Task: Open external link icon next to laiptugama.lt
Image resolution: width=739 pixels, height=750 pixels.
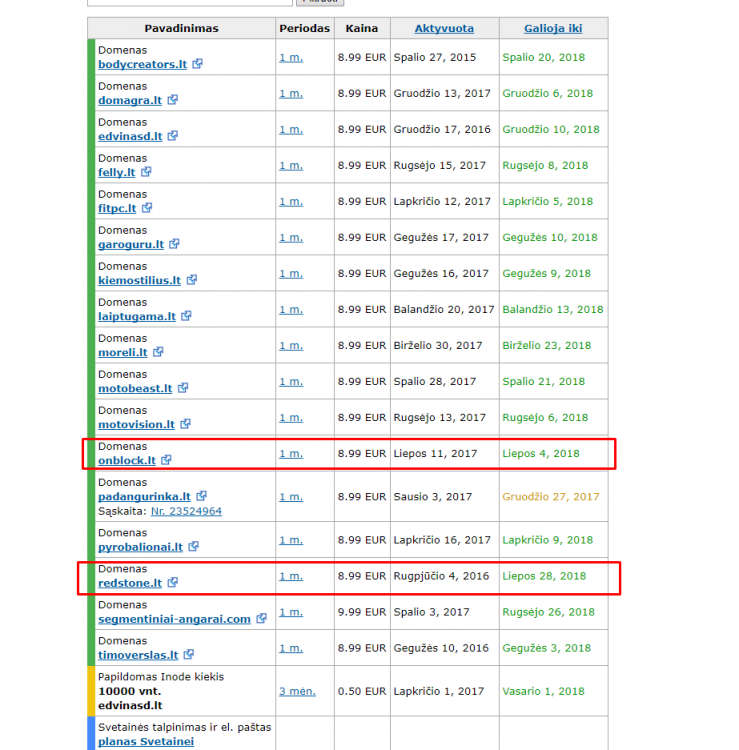Action: [186, 316]
